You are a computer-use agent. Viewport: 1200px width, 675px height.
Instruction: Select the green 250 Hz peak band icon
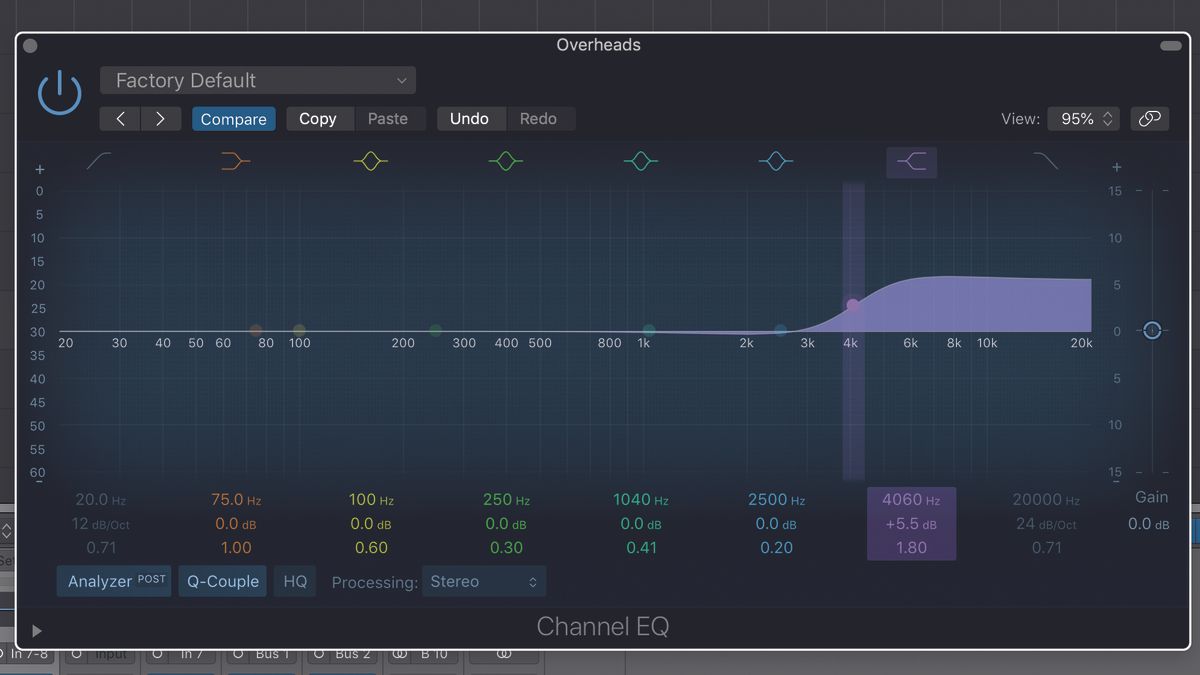point(505,160)
